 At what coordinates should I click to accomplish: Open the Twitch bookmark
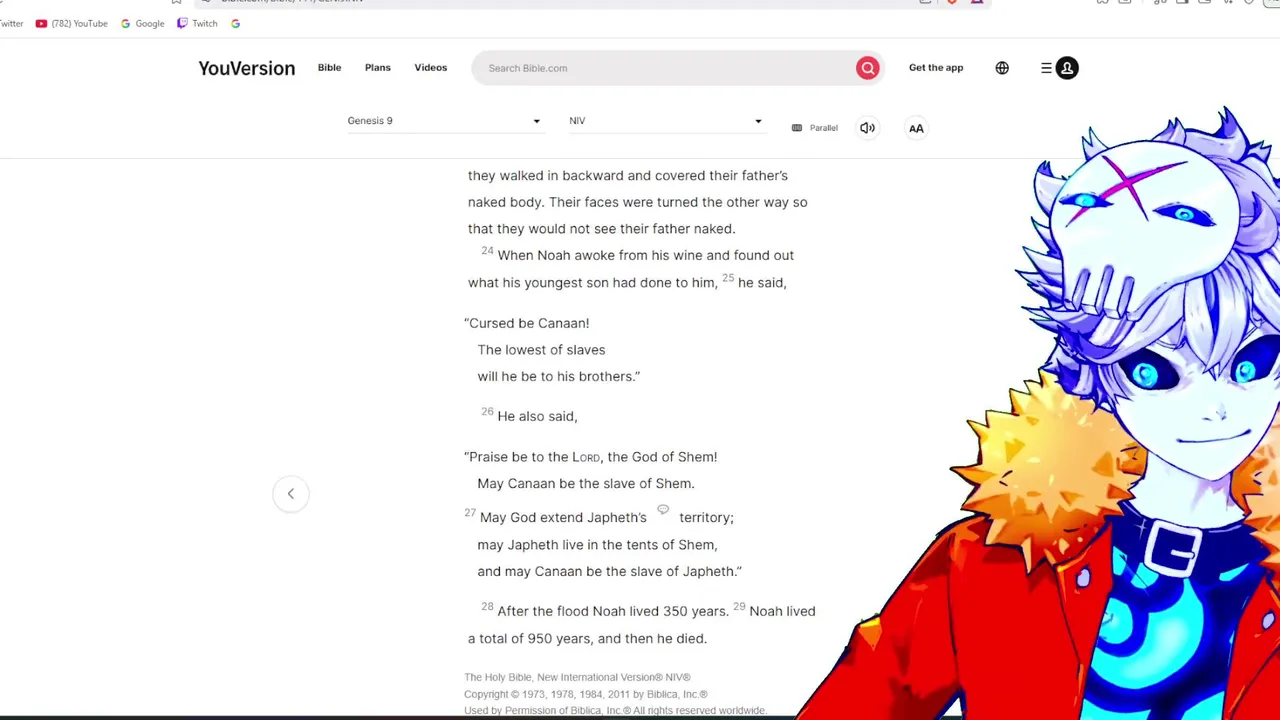click(197, 23)
